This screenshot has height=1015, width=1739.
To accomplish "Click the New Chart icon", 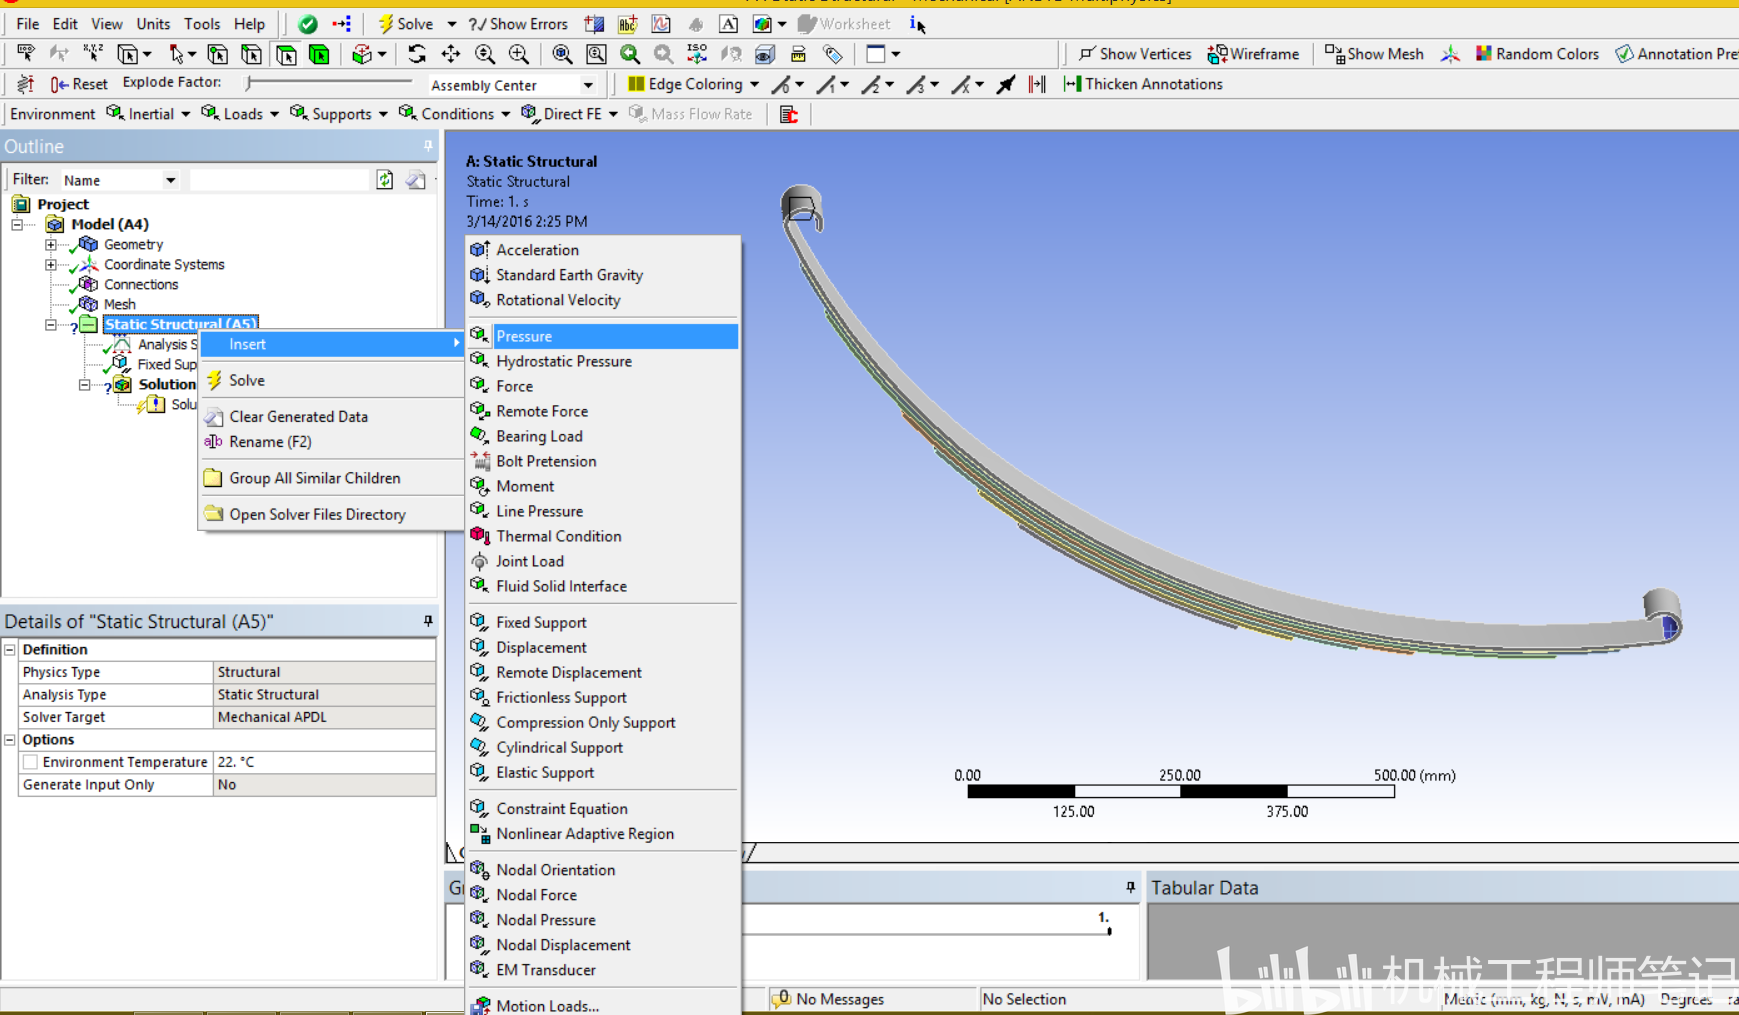I will click(x=661, y=24).
